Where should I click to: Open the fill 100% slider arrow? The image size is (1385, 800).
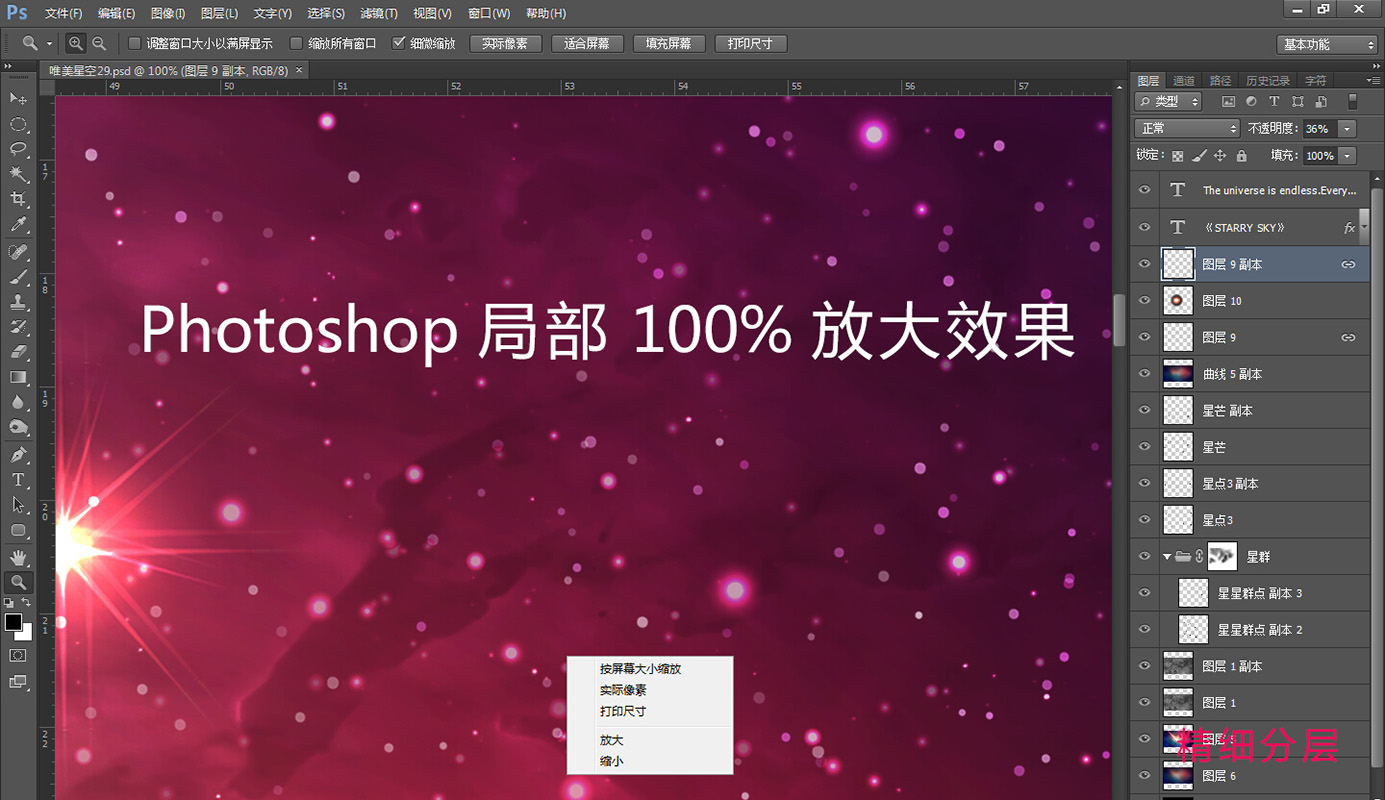click(x=1348, y=156)
